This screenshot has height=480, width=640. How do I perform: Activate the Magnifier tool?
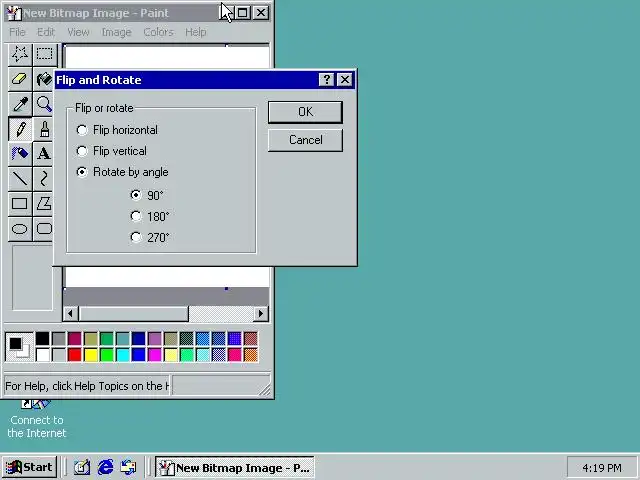click(x=43, y=104)
